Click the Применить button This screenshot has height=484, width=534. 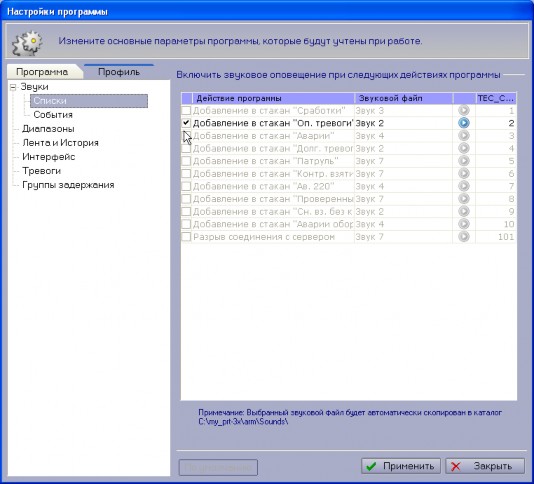coord(400,466)
